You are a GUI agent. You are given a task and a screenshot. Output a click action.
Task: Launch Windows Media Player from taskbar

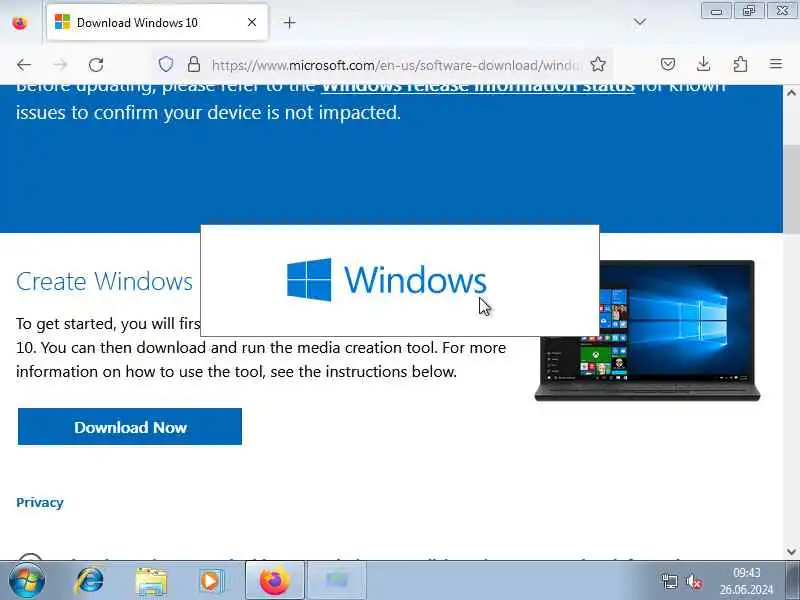coord(211,581)
